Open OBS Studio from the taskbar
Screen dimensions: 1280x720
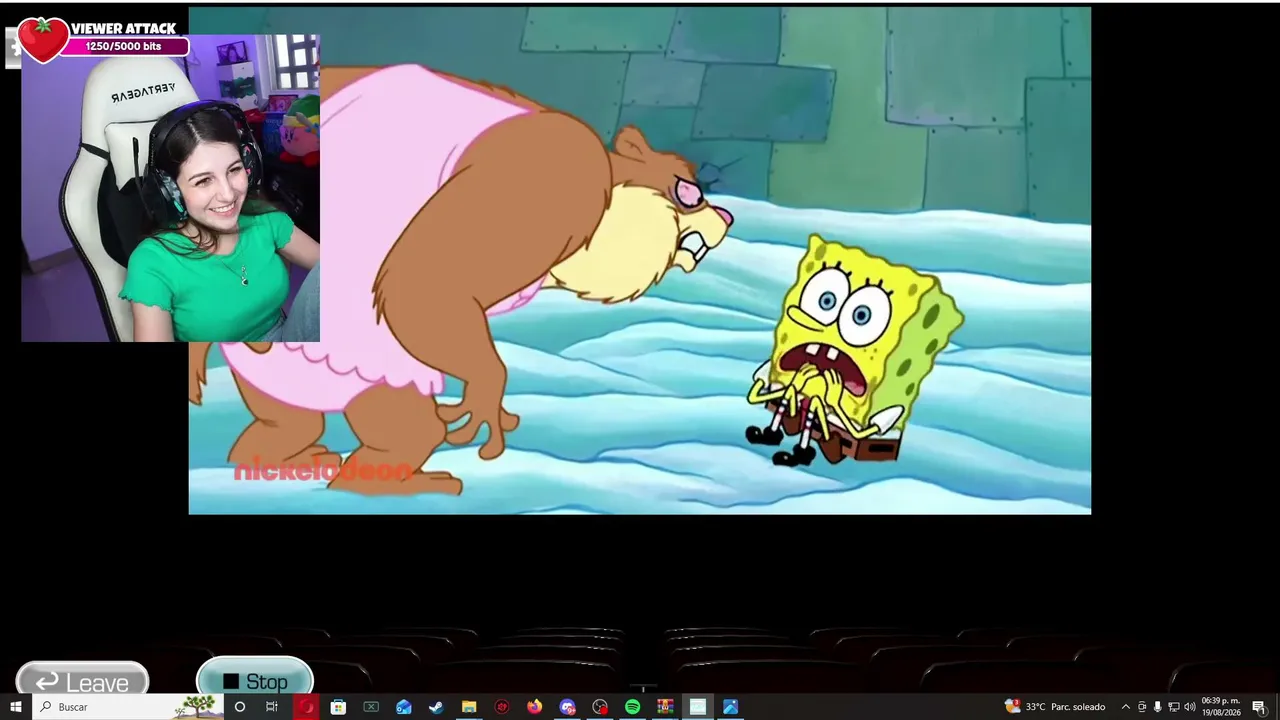[x=600, y=707]
